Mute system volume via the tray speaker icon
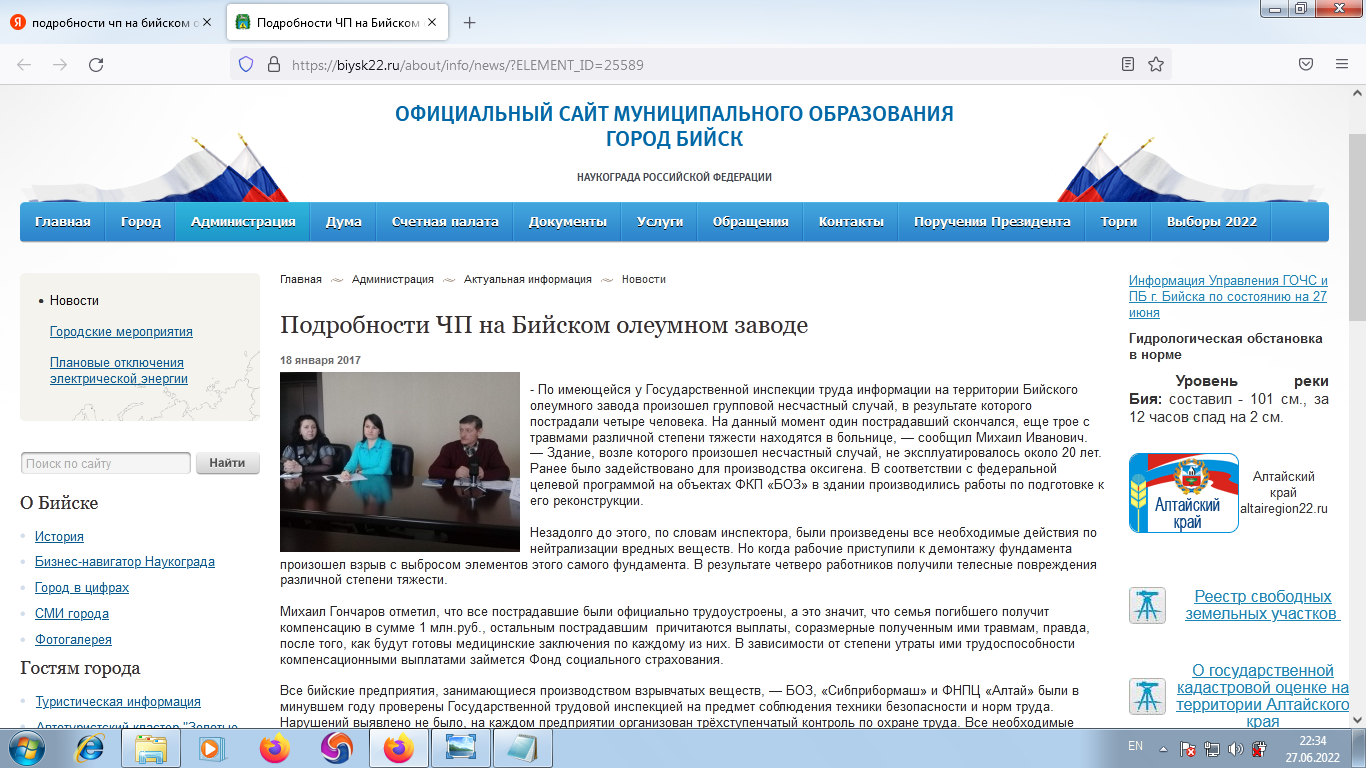Image resolution: width=1366 pixels, height=768 pixels. (x=1237, y=747)
